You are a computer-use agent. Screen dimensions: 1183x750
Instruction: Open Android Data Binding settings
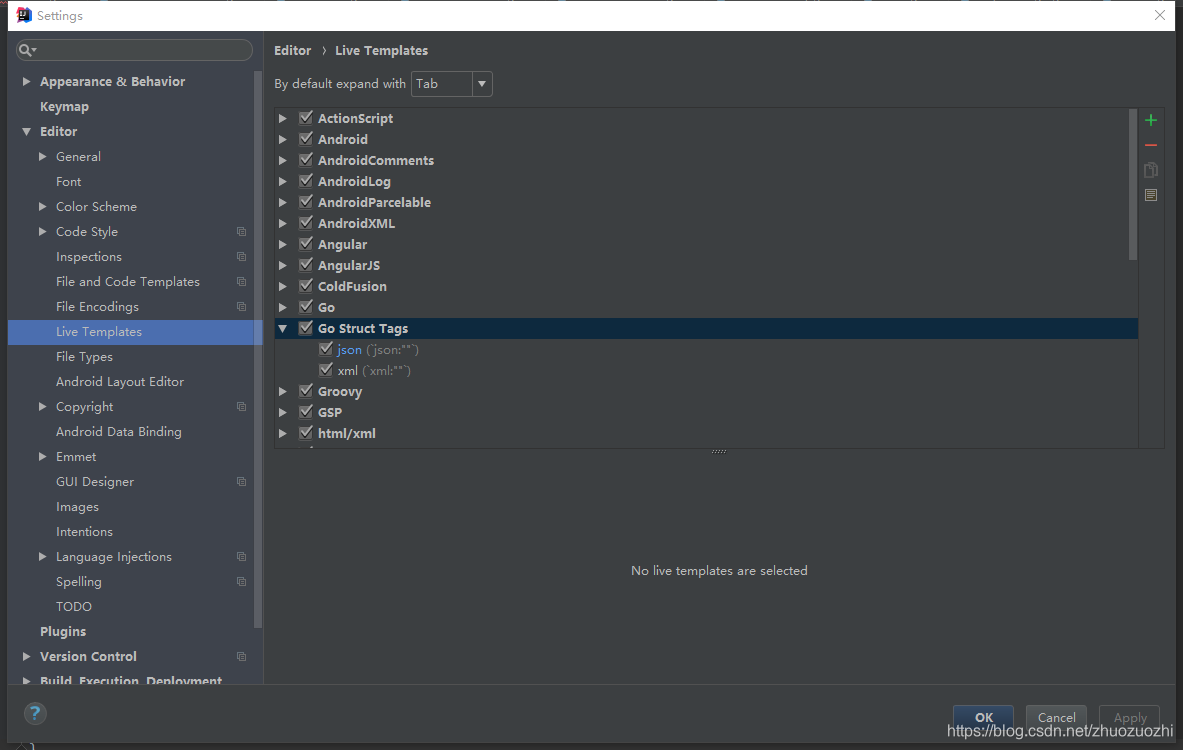(x=118, y=432)
